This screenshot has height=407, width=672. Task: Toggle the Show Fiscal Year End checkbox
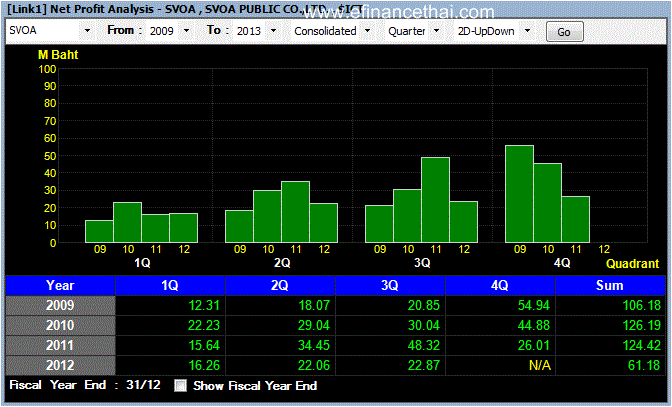(180, 386)
